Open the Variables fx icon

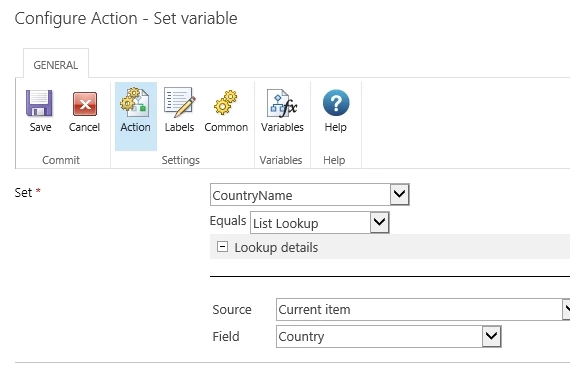[282, 103]
